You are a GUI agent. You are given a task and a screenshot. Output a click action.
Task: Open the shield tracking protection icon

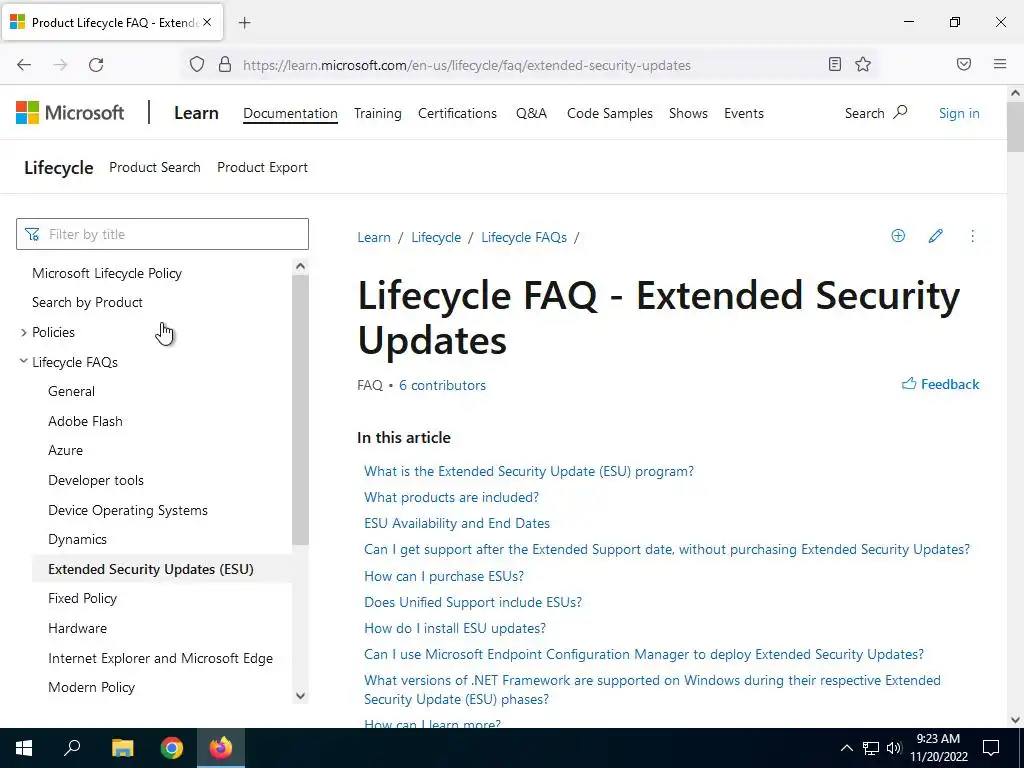coord(197,65)
